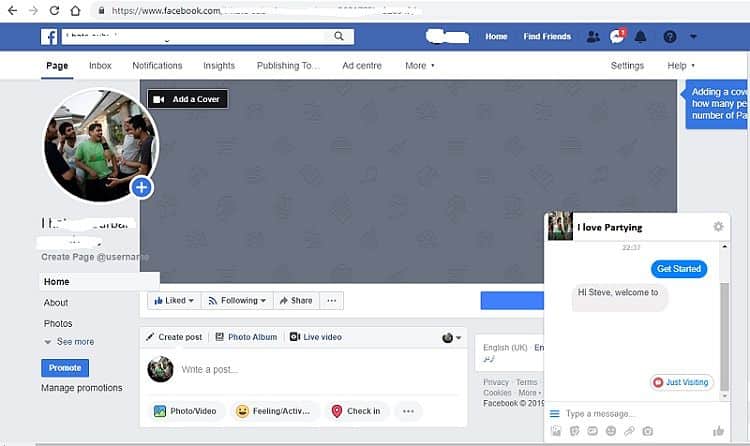Open the Inbox tab
The width and height of the screenshot is (750, 446).
[x=100, y=66]
